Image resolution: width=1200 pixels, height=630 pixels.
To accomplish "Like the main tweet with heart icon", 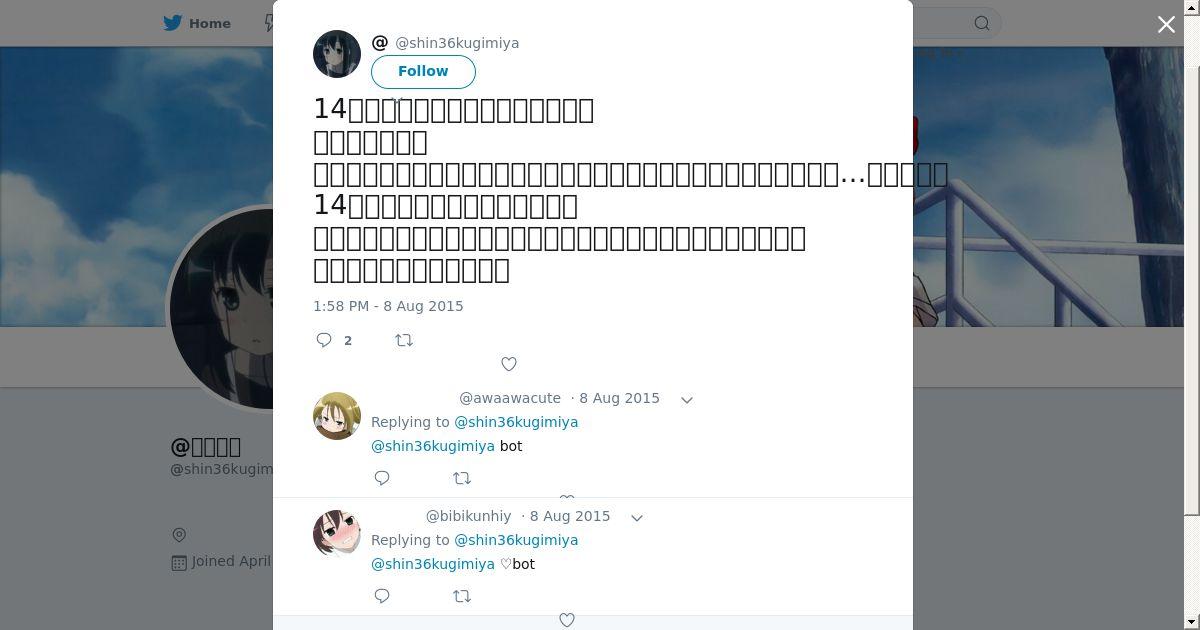I will pos(508,364).
